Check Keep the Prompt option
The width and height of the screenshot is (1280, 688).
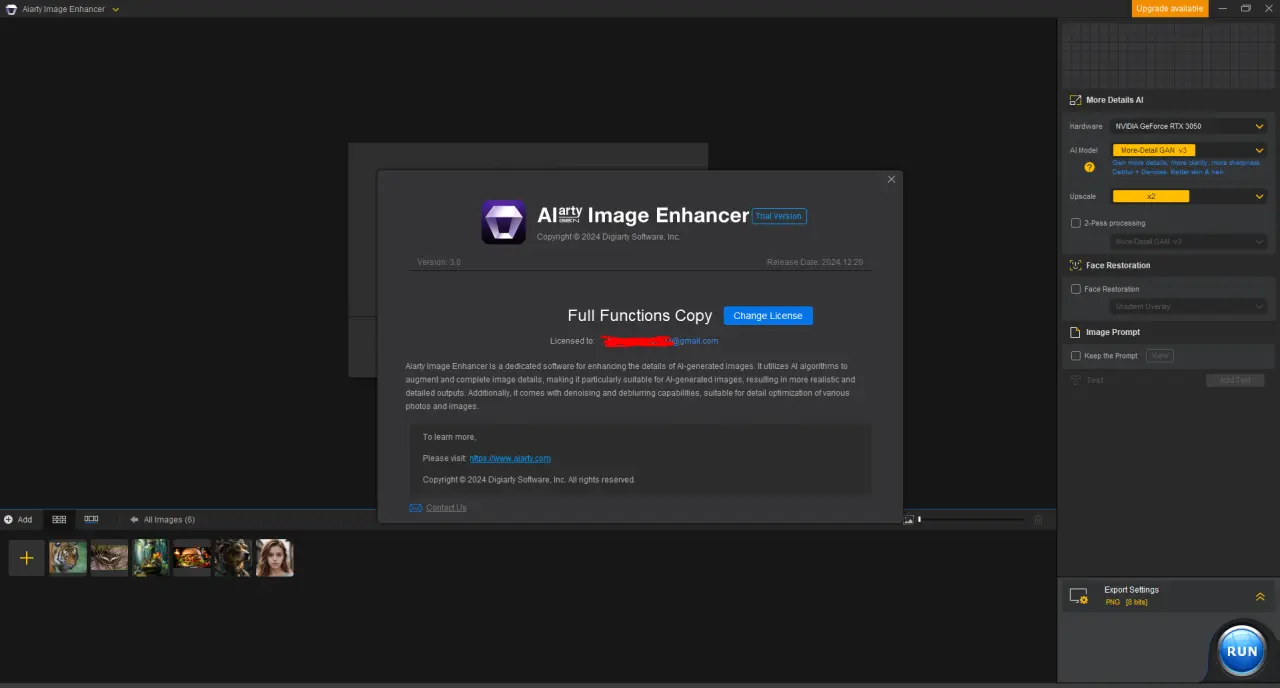tap(1076, 356)
